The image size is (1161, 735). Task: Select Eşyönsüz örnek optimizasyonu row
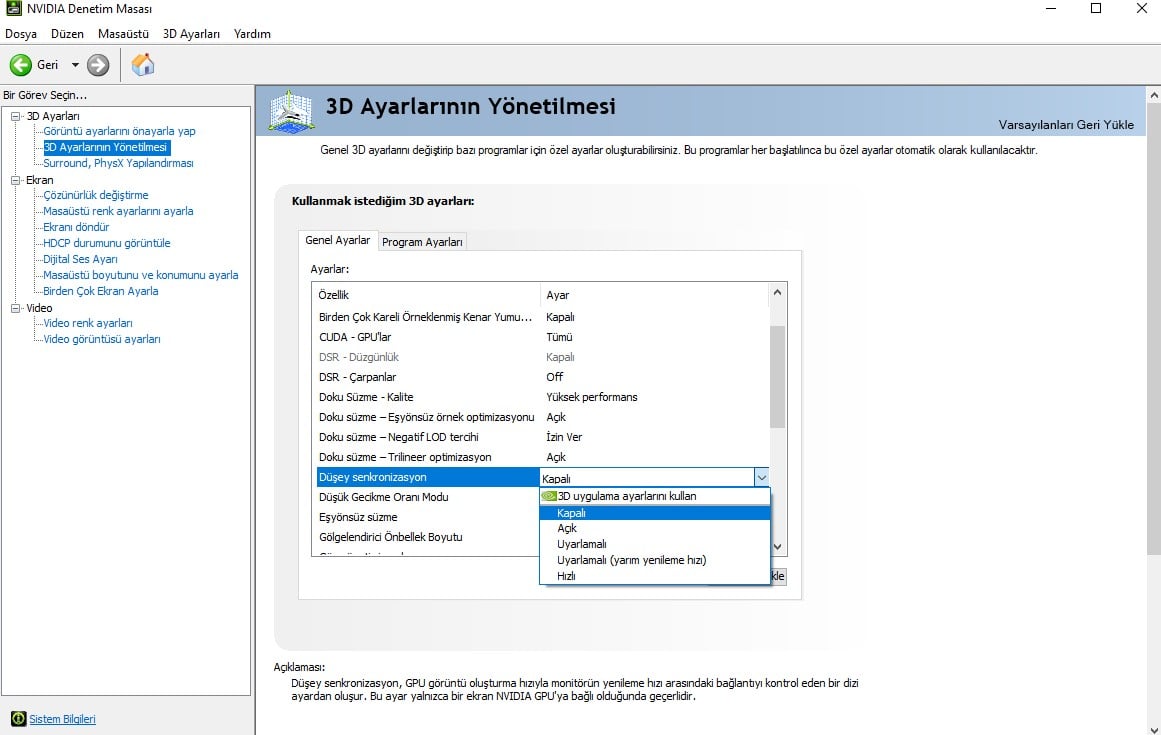(x=542, y=417)
